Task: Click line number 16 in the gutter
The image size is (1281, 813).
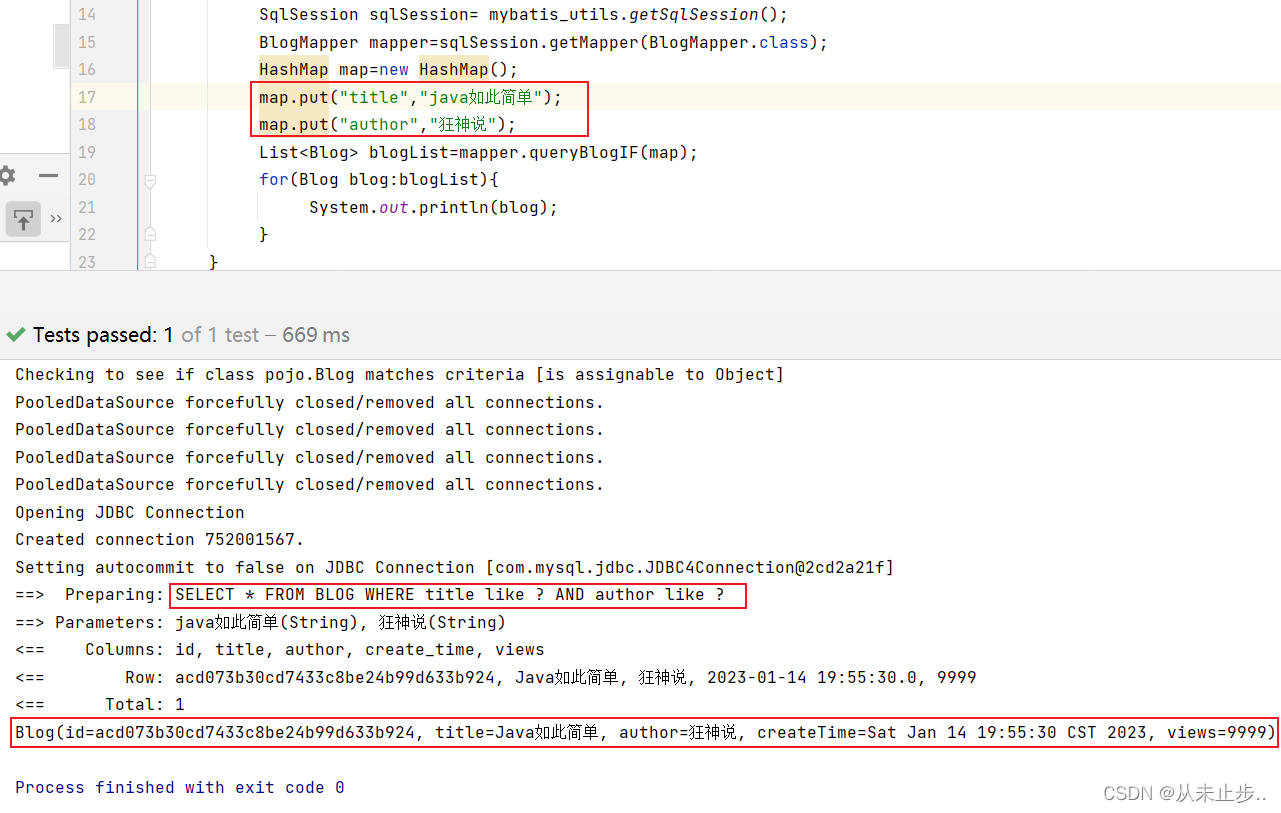Action: coord(87,69)
